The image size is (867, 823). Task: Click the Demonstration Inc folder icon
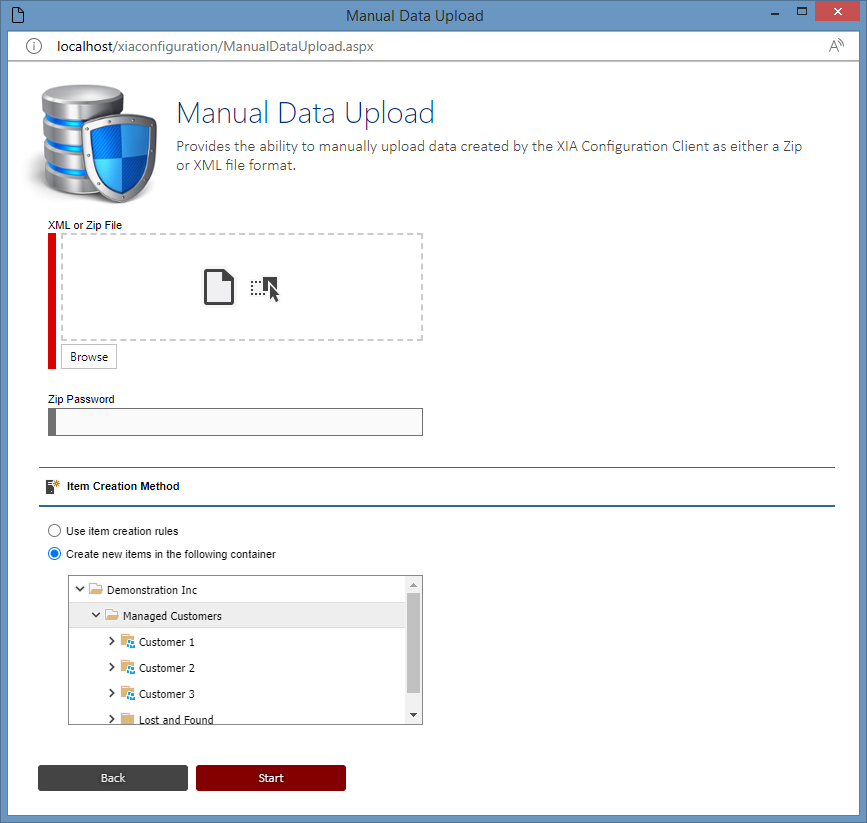coord(96,588)
